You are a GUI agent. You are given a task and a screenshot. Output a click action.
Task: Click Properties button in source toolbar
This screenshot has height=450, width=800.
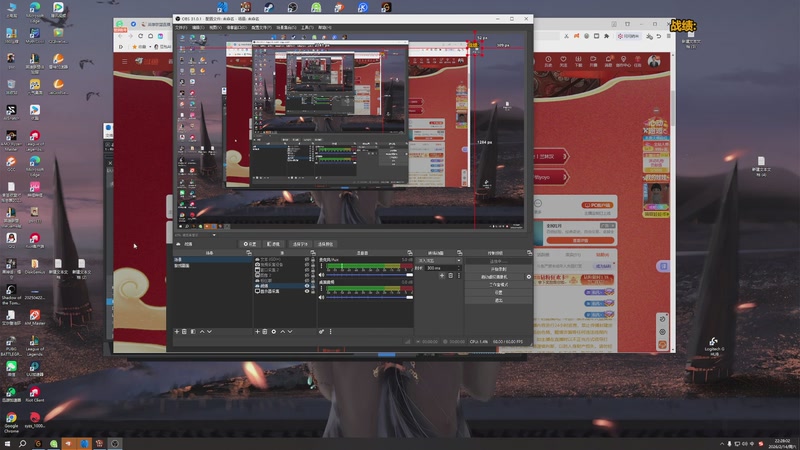250,244
